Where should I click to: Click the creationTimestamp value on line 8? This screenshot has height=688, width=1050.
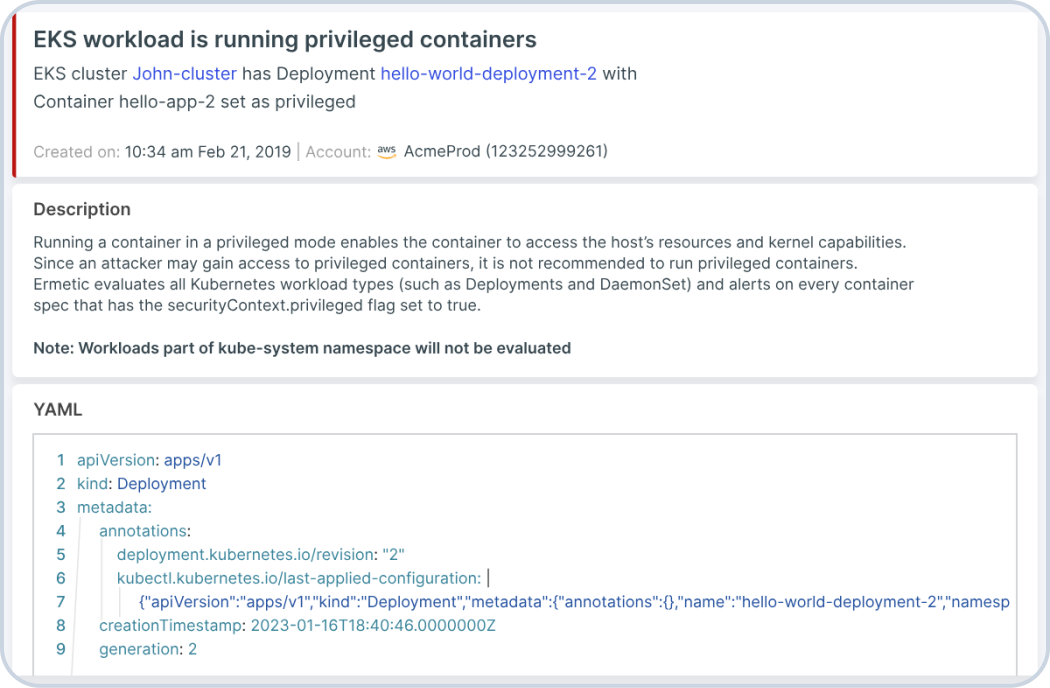pos(373,626)
